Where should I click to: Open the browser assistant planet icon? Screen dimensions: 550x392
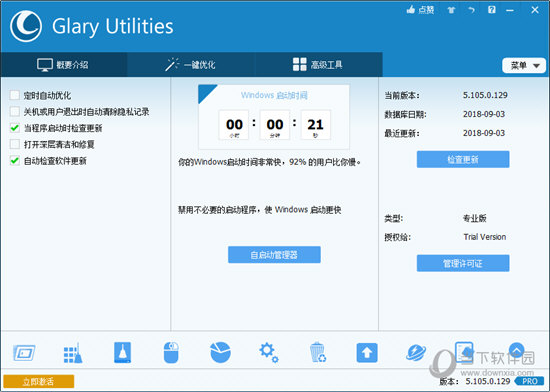pyautogui.click(x=416, y=352)
